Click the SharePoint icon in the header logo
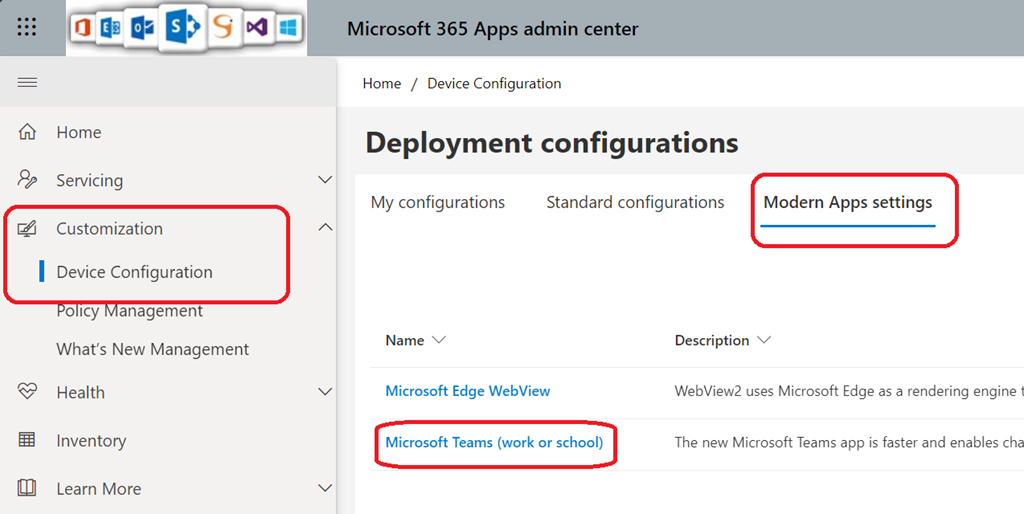This screenshot has height=514, width=1024. [x=182, y=28]
